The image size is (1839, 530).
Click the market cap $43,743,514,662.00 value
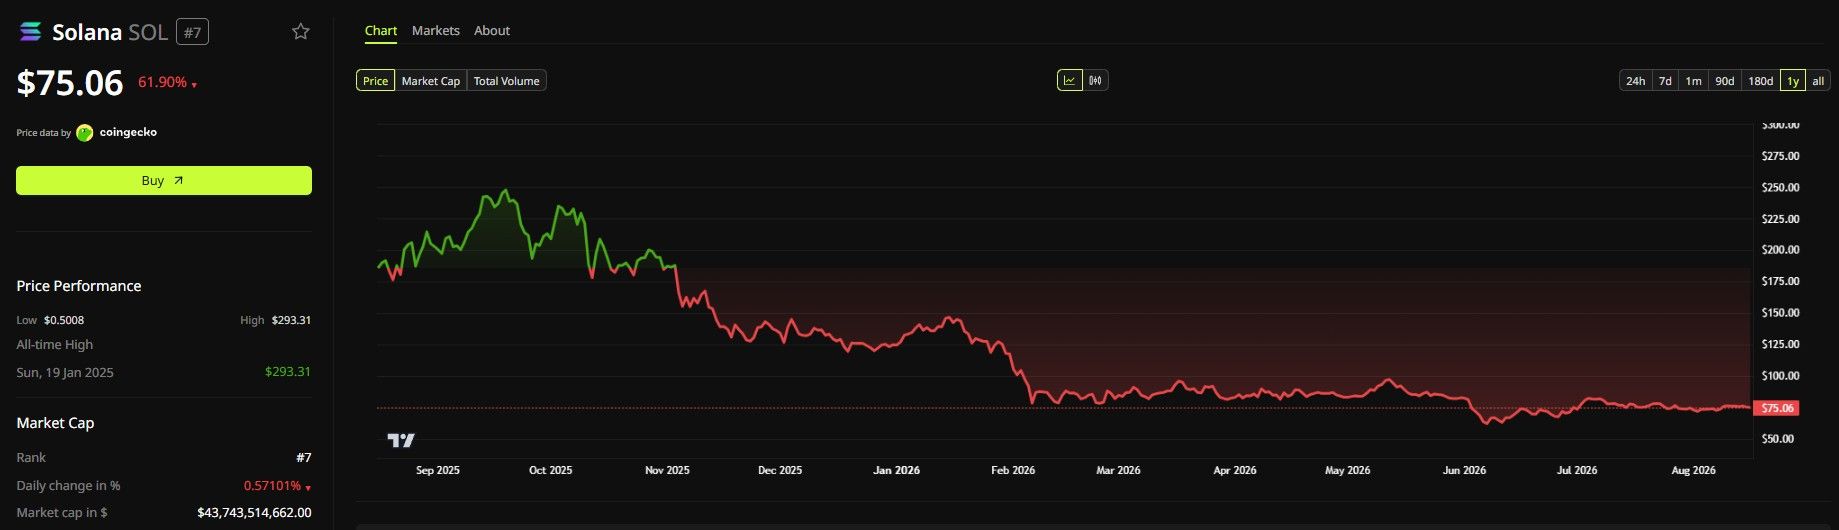(254, 512)
